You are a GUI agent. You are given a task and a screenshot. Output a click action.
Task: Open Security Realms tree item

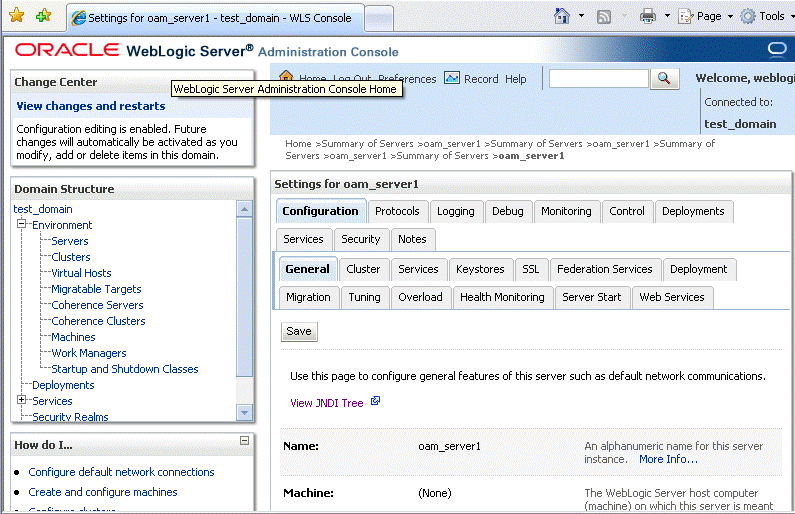pos(70,417)
